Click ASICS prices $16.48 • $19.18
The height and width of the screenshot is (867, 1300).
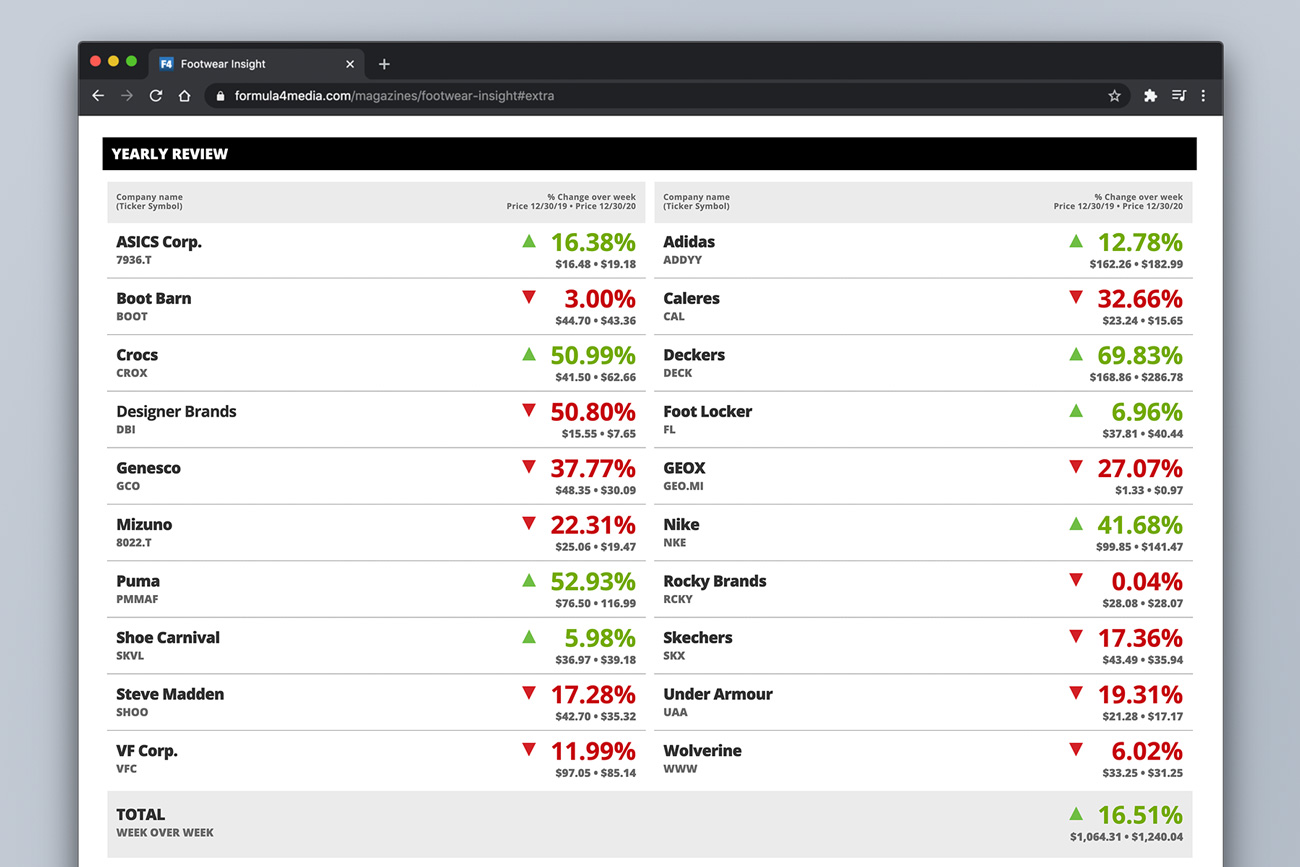click(596, 264)
